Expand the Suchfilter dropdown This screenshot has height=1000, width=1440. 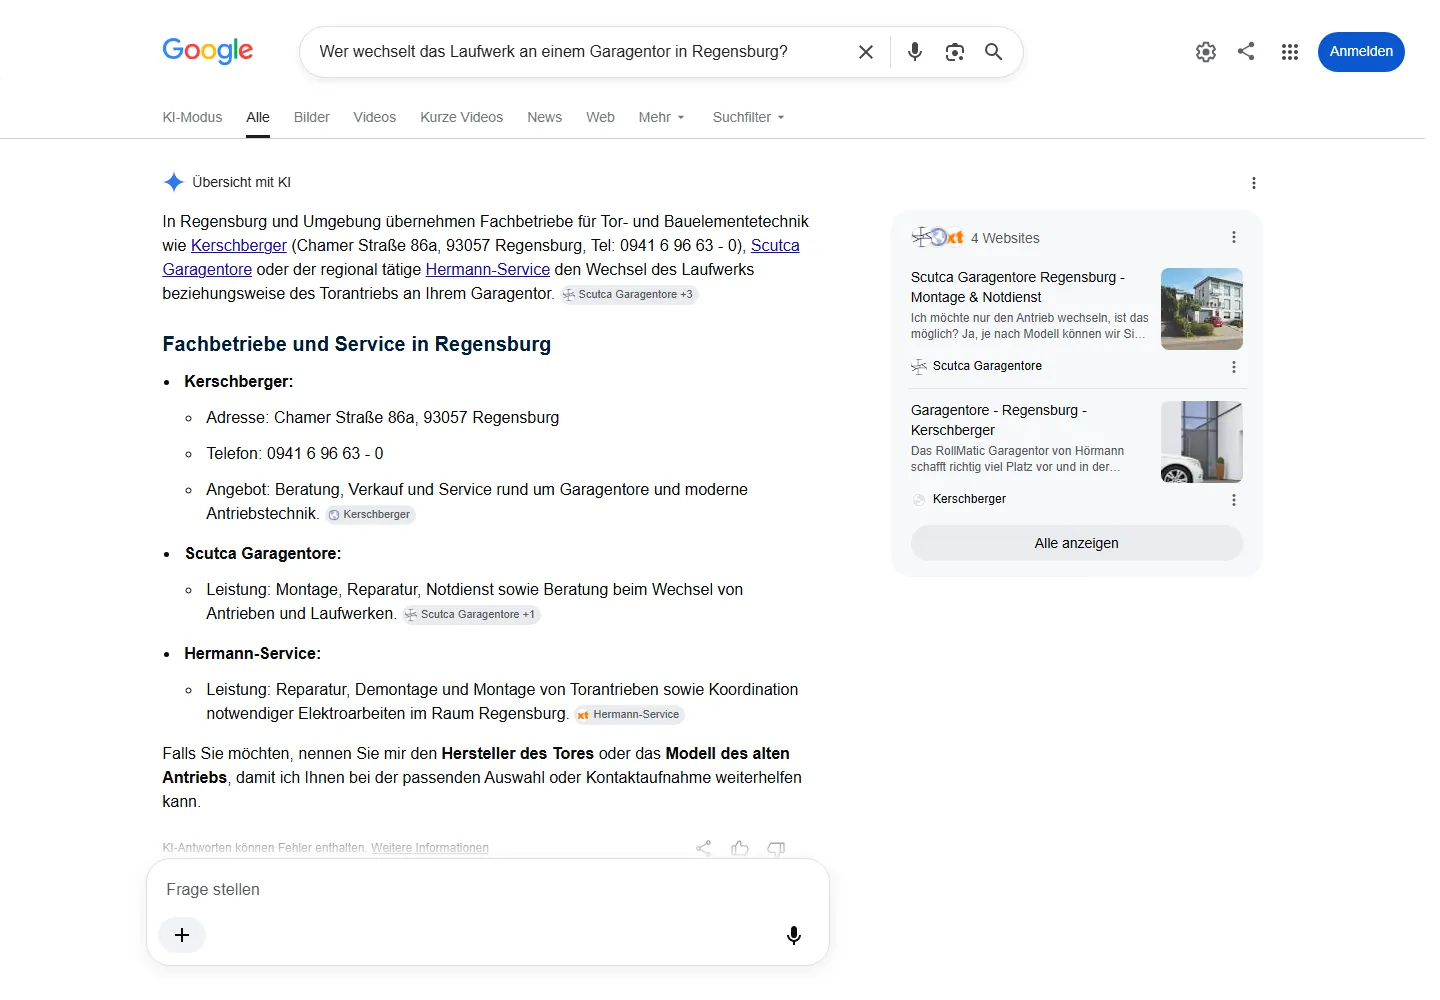click(x=748, y=117)
